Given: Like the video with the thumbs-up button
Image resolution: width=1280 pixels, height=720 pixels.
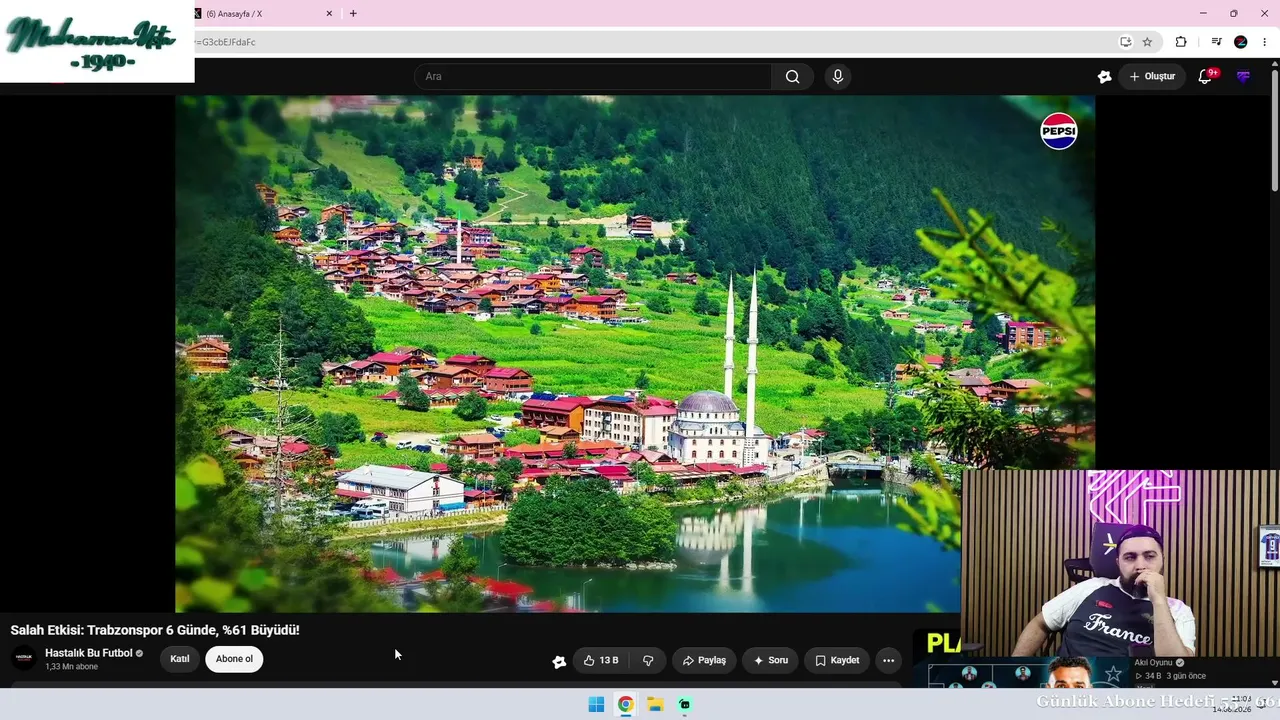Looking at the screenshot, I should 601,660.
